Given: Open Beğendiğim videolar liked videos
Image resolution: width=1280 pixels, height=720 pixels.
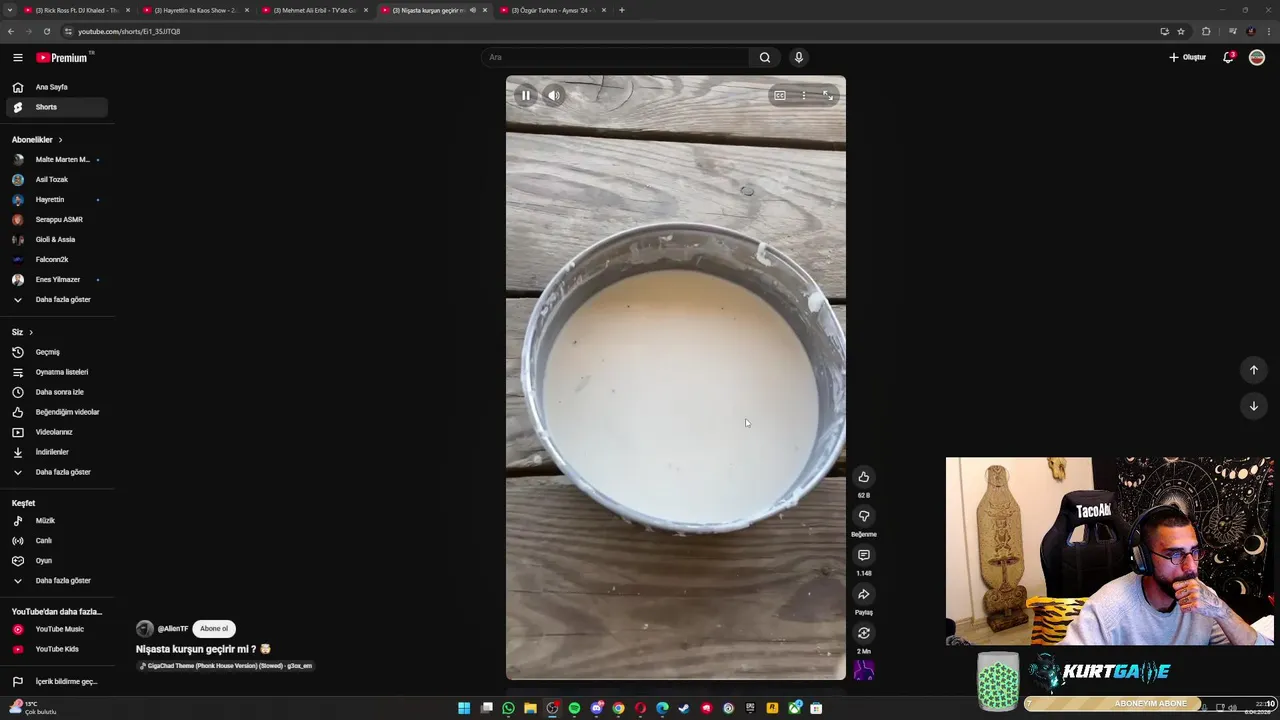Looking at the screenshot, I should click(x=57, y=412).
